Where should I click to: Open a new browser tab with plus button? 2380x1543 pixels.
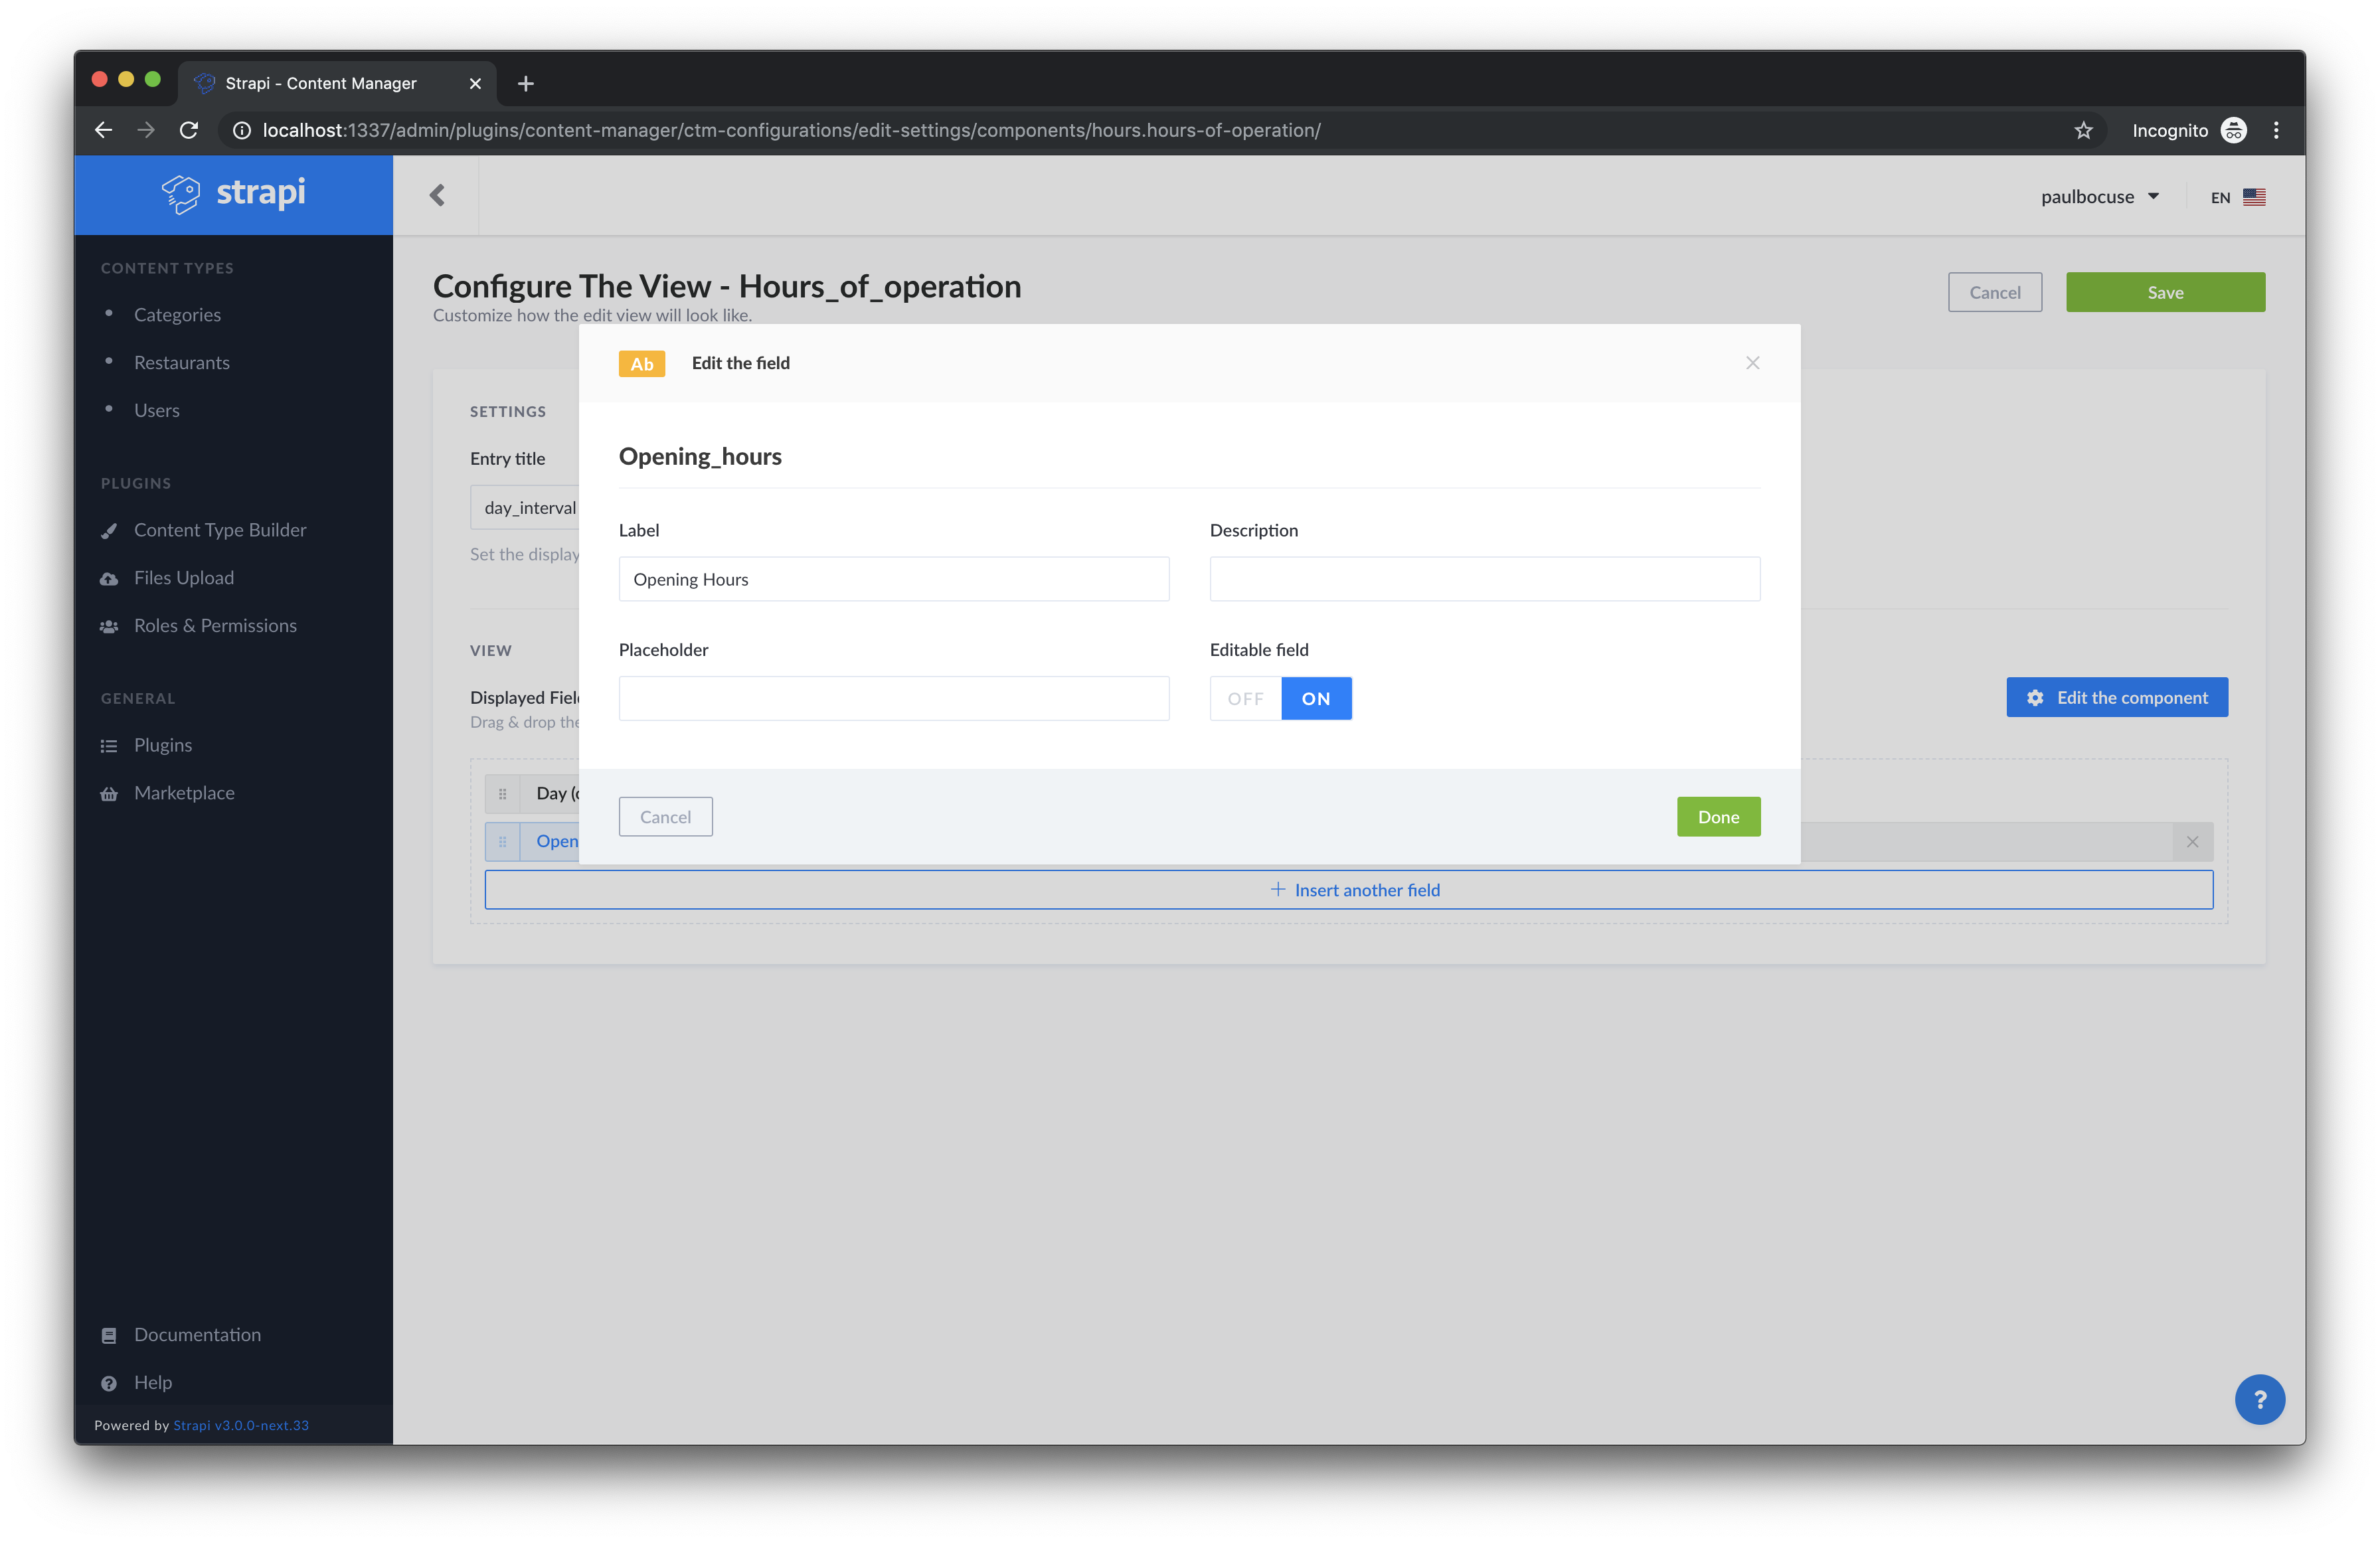(526, 84)
